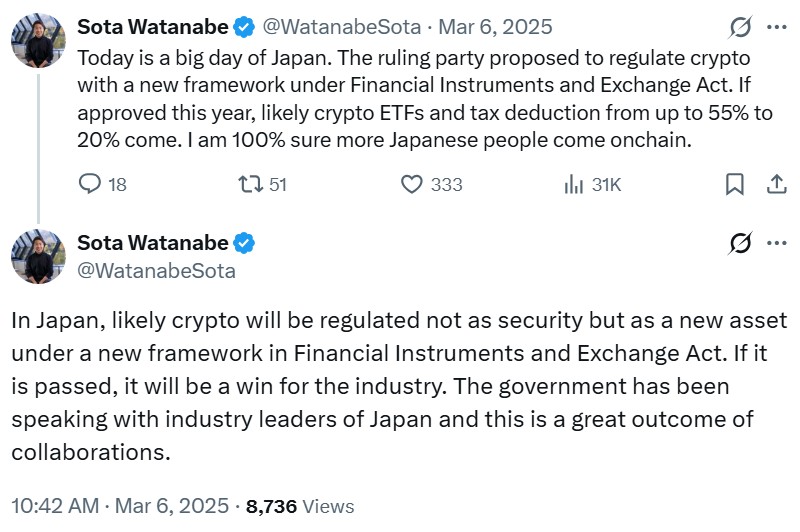Click the 8,736 Views count
The width and height of the screenshot is (800, 532).
[x=300, y=507]
